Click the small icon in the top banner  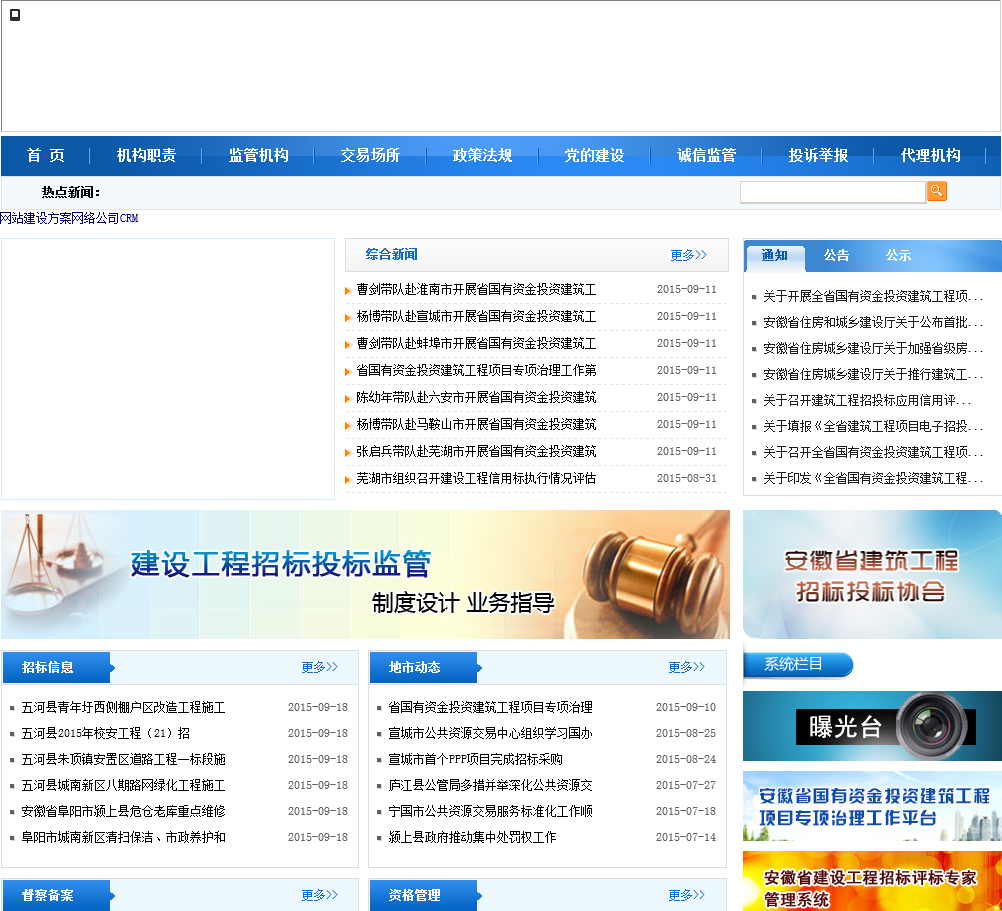pyautogui.click(x=15, y=15)
